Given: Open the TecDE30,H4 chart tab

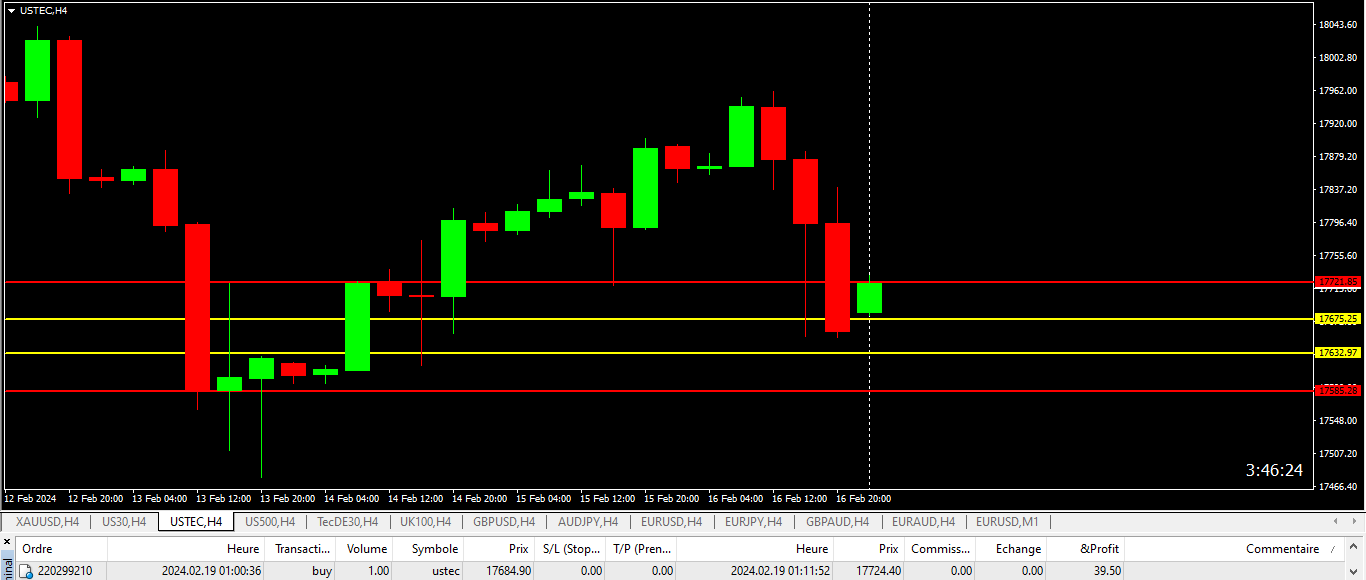Looking at the screenshot, I should tap(347, 522).
